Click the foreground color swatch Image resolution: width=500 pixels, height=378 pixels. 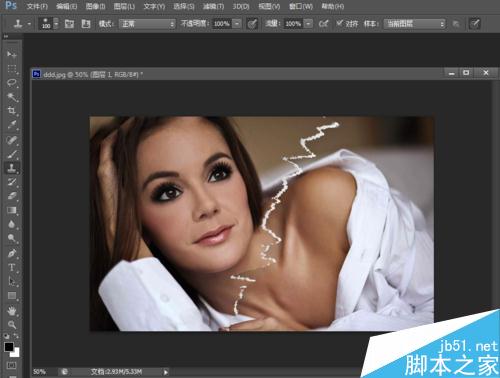(9, 347)
